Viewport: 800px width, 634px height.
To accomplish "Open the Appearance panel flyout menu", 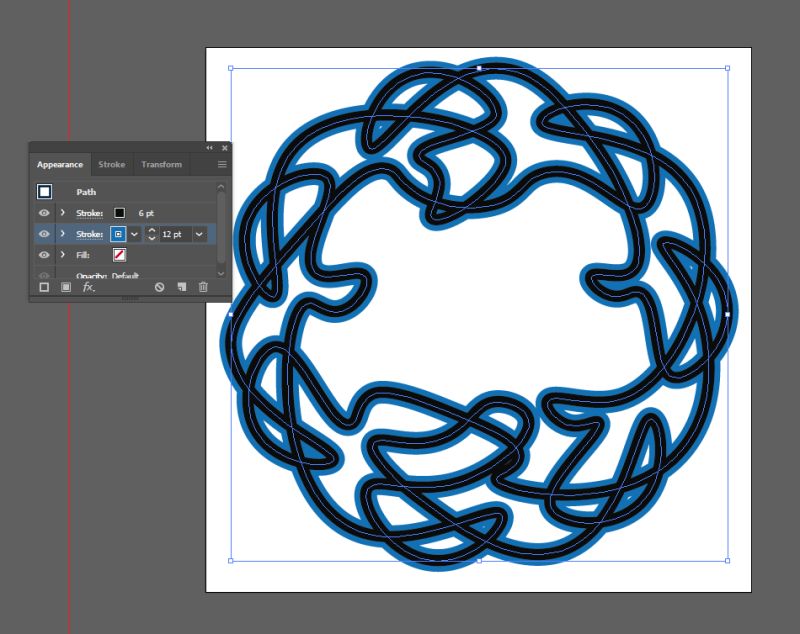I will click(x=221, y=165).
